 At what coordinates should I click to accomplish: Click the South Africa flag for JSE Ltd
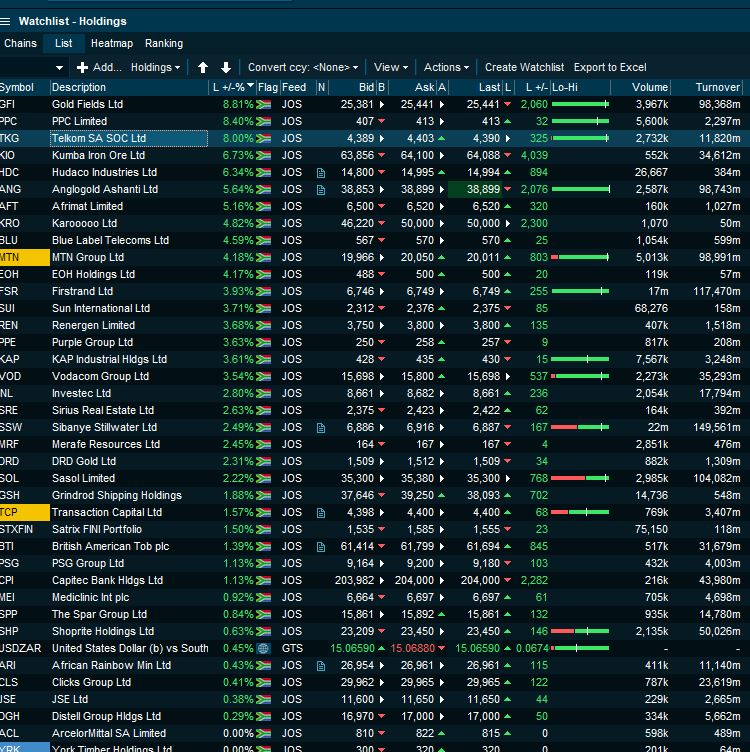(263, 700)
